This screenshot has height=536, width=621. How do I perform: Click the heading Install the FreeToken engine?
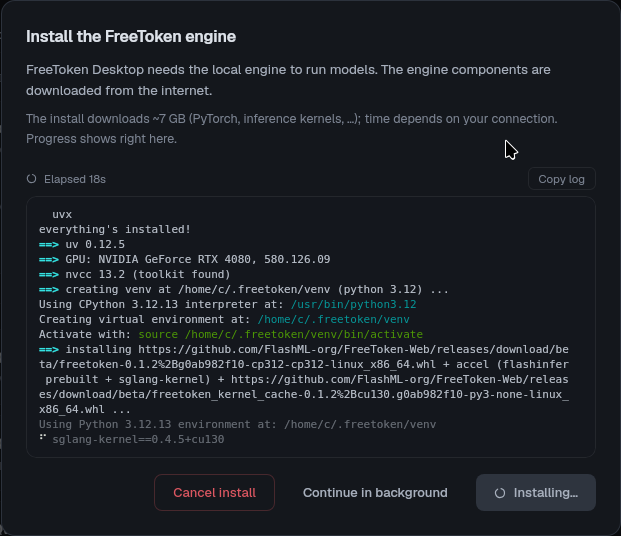point(131,36)
